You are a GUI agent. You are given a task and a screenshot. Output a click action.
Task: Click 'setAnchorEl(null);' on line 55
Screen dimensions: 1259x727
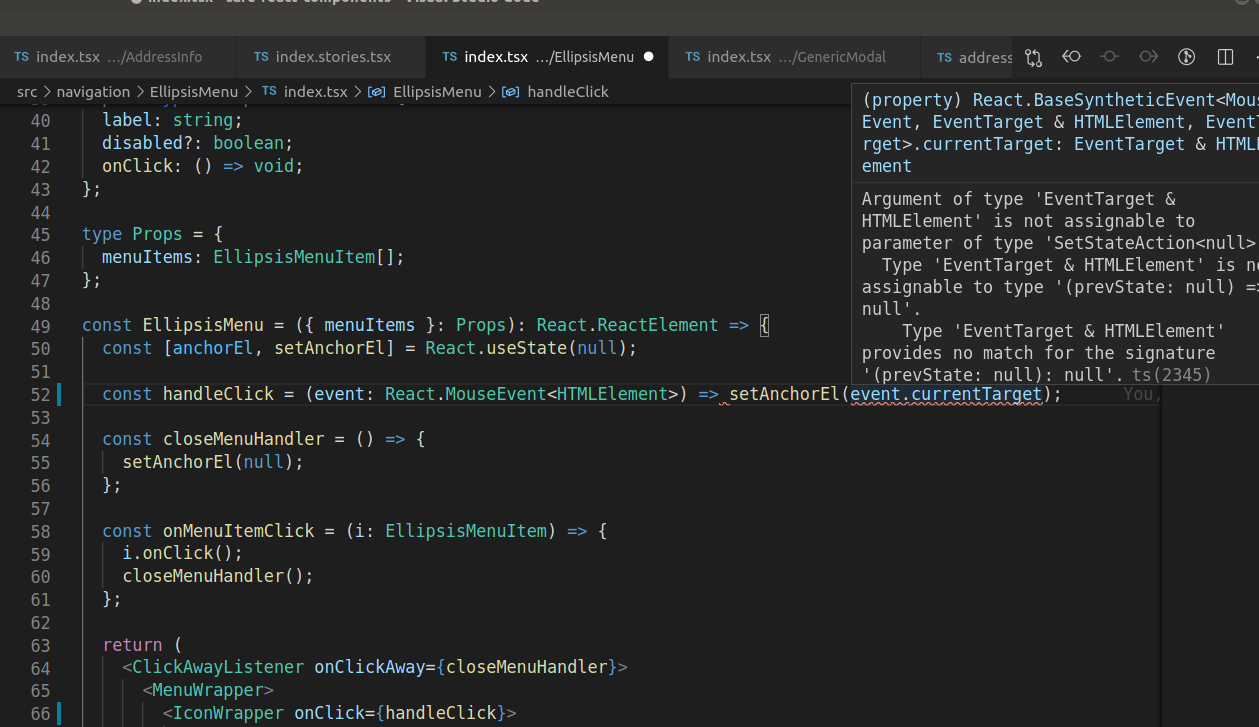pos(213,462)
